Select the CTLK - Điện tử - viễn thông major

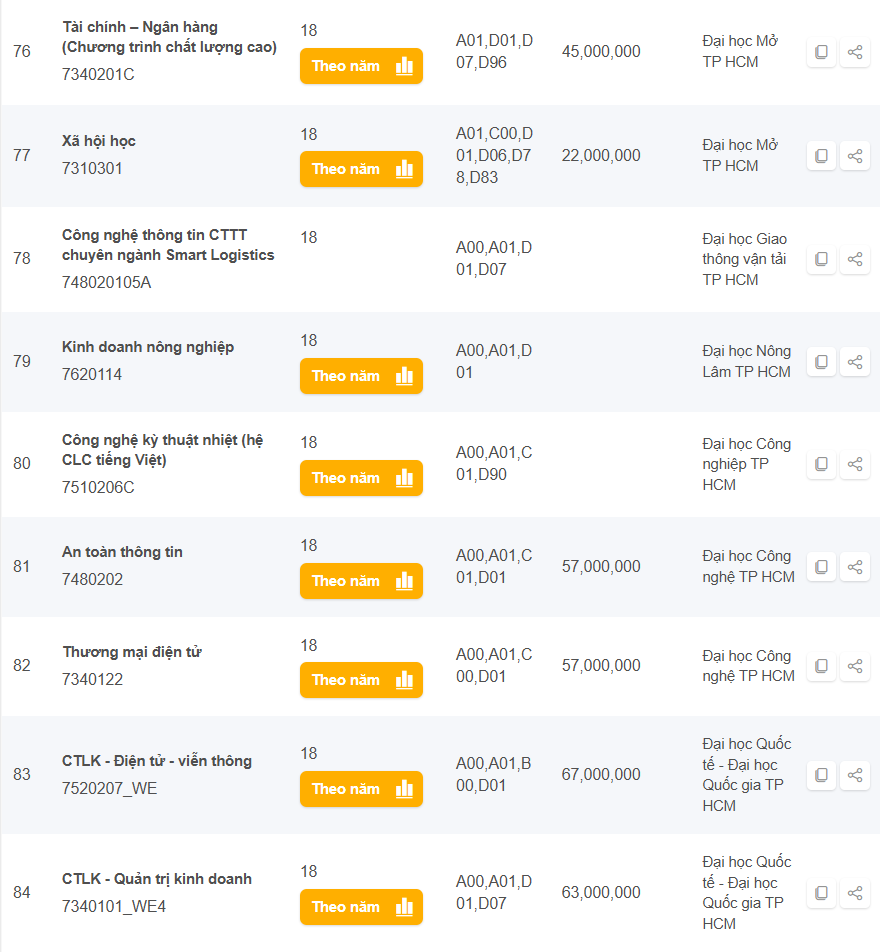[156, 761]
